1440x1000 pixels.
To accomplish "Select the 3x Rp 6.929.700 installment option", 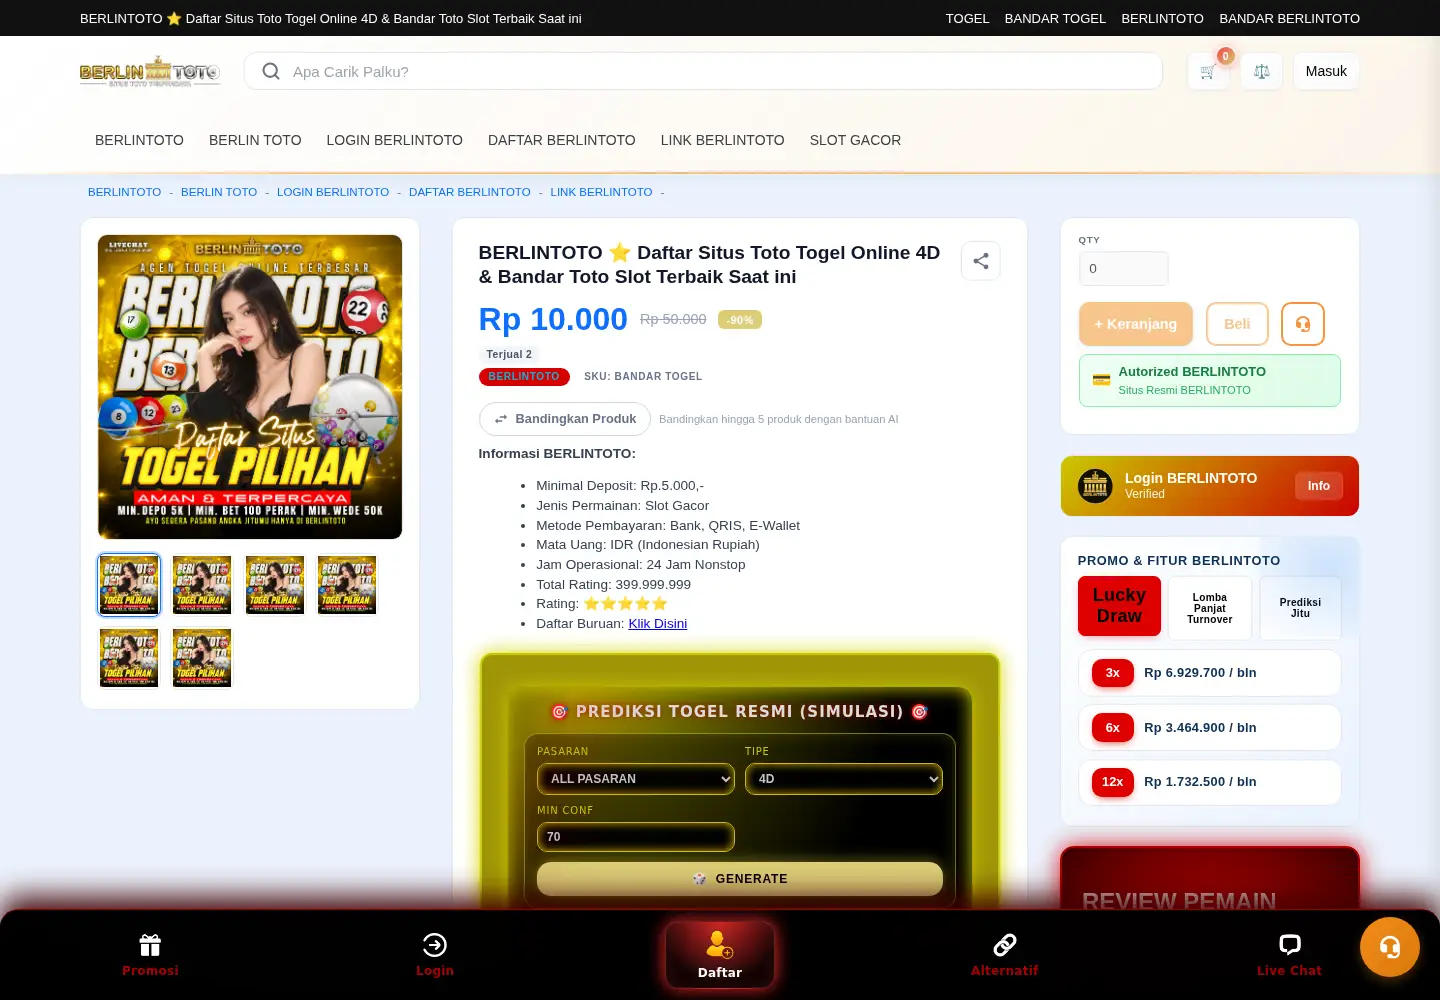I will pos(1210,673).
